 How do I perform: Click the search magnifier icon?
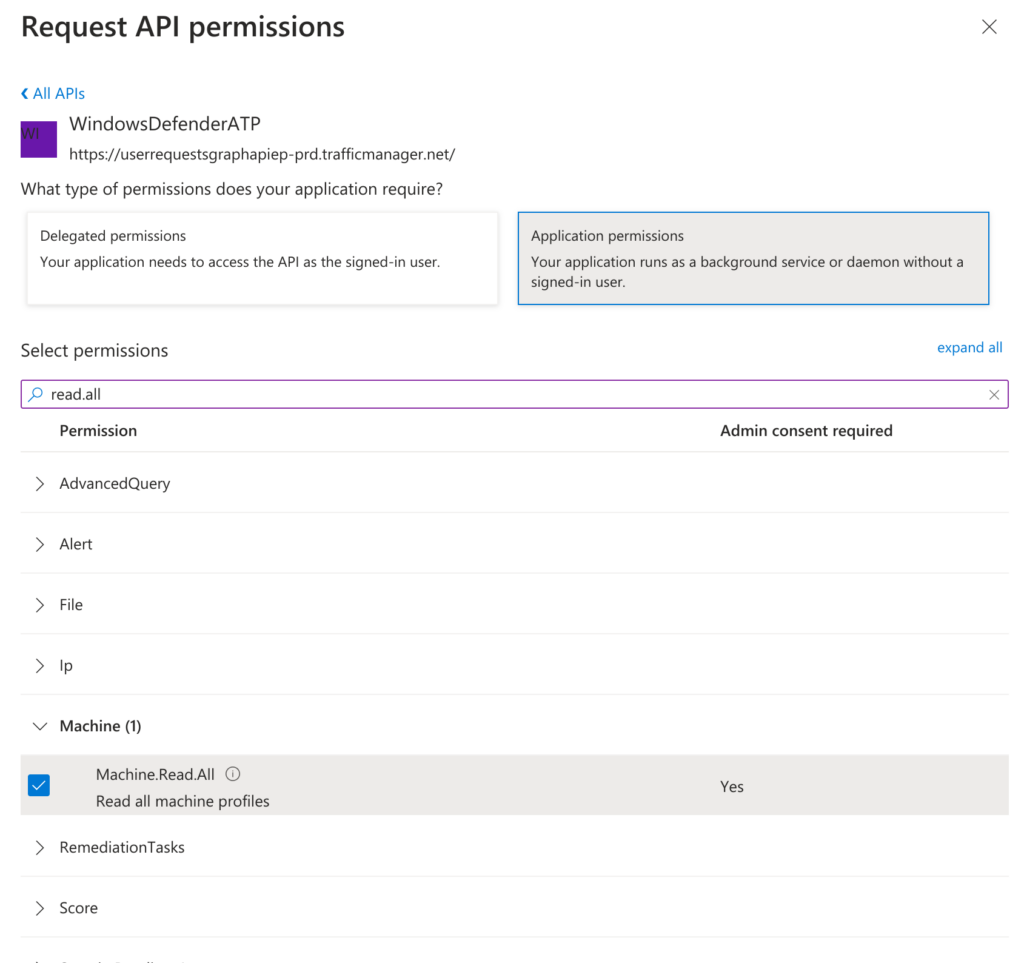pyautogui.click(x=36, y=394)
